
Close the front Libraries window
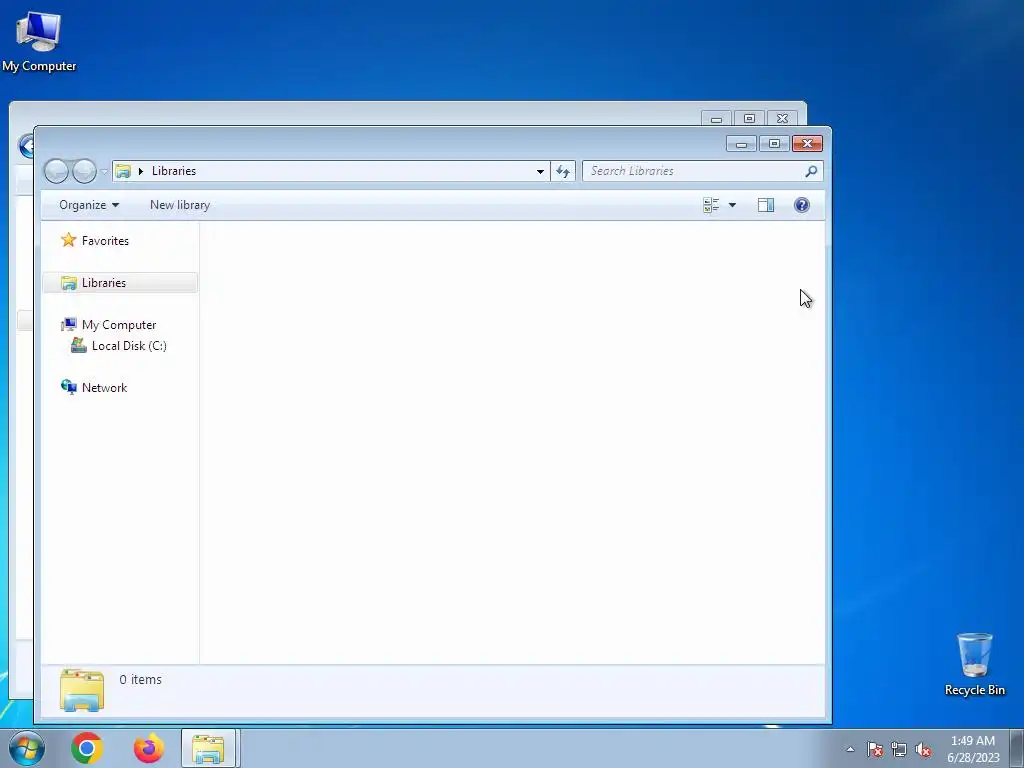[x=807, y=144]
